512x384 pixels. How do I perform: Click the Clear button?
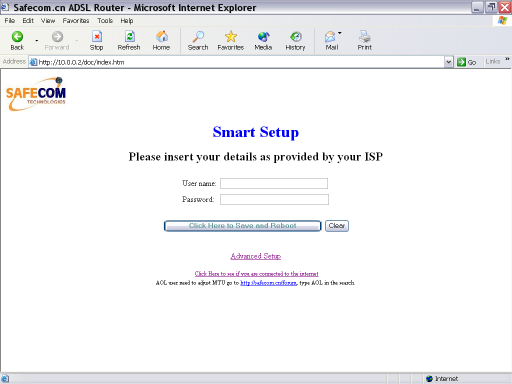tap(337, 226)
